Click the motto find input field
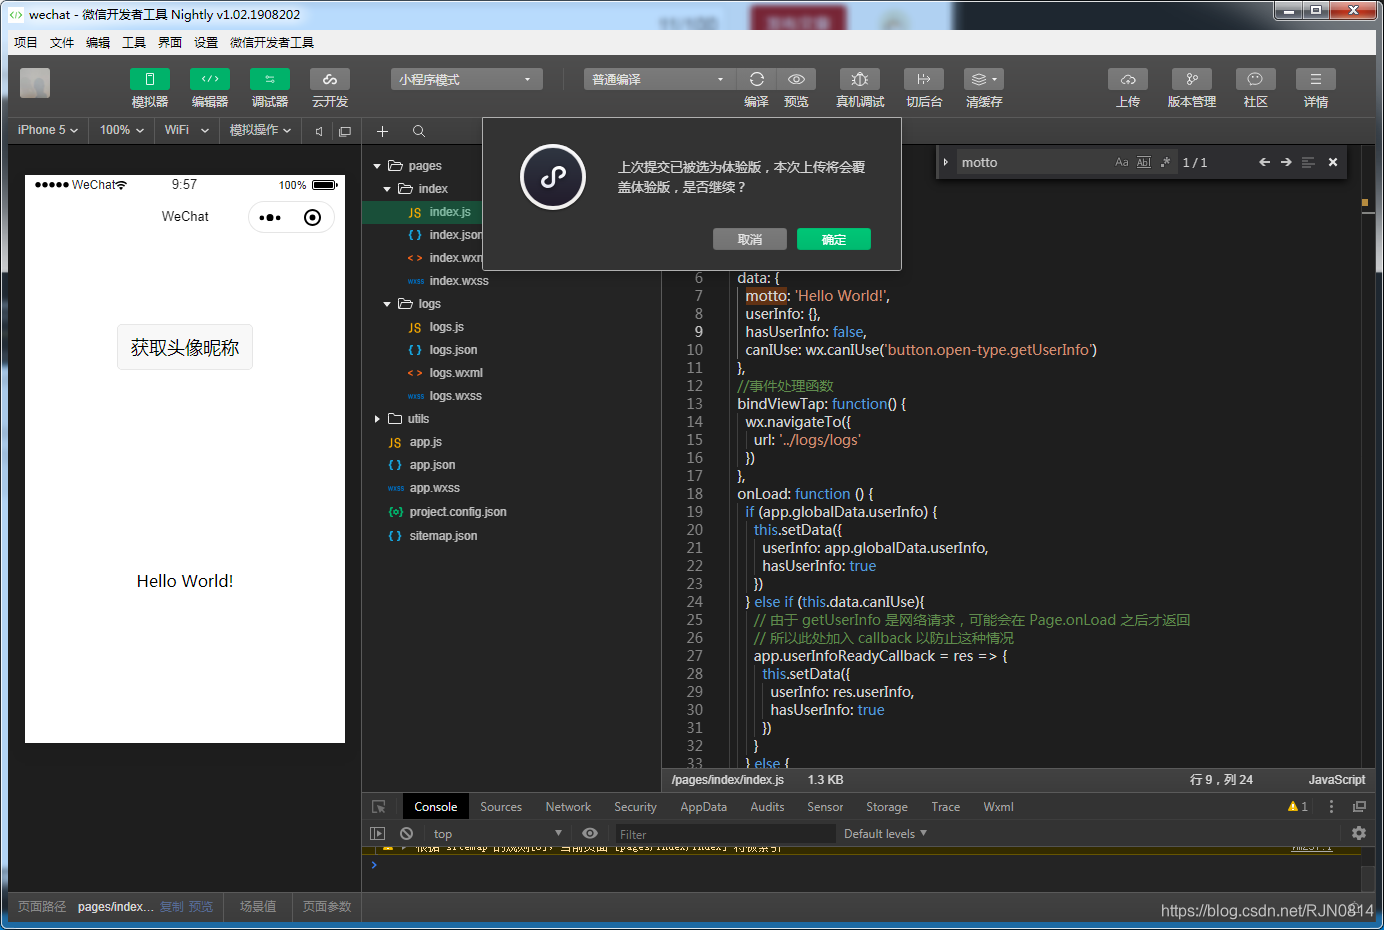1384x930 pixels. 1035,162
